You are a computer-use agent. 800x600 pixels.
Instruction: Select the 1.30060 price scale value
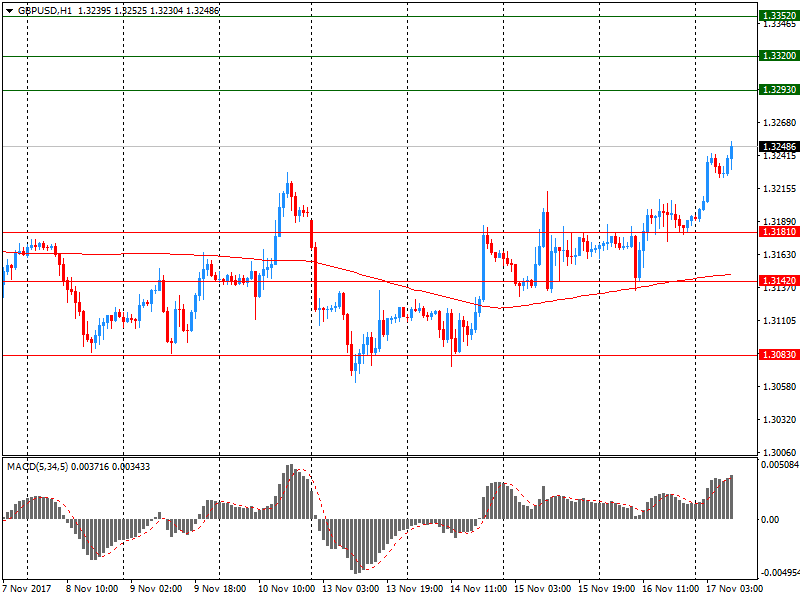tap(779, 453)
